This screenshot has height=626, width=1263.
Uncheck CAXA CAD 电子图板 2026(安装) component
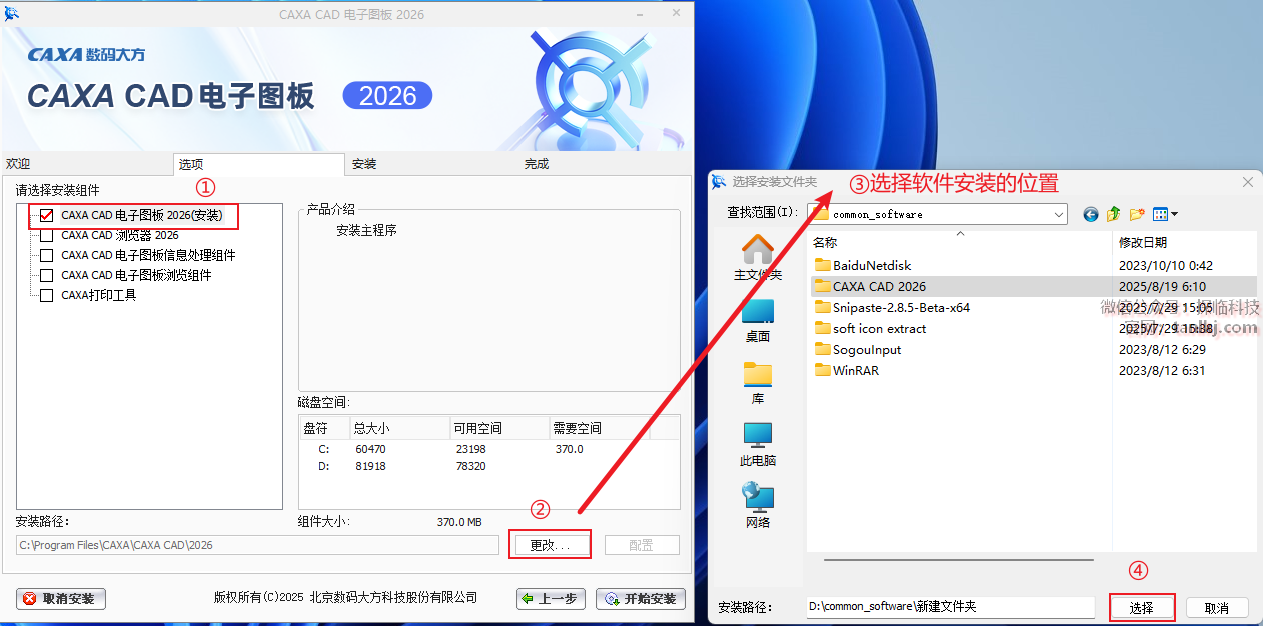coord(46,215)
